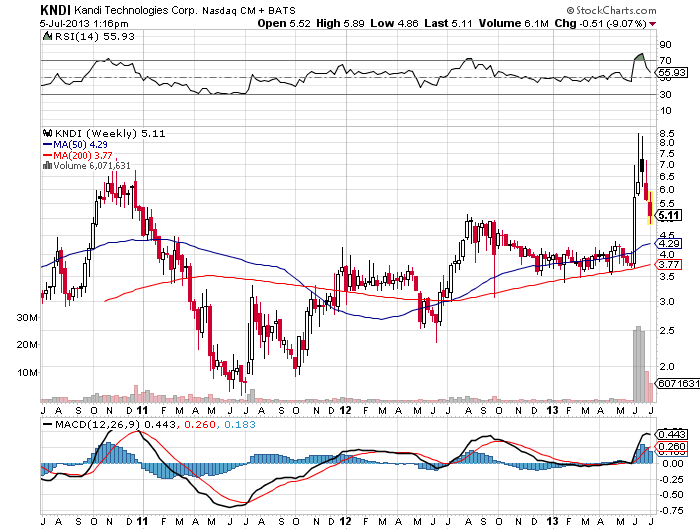Click the red 3.77 MA(200) tag on the price axis

pos(668,265)
